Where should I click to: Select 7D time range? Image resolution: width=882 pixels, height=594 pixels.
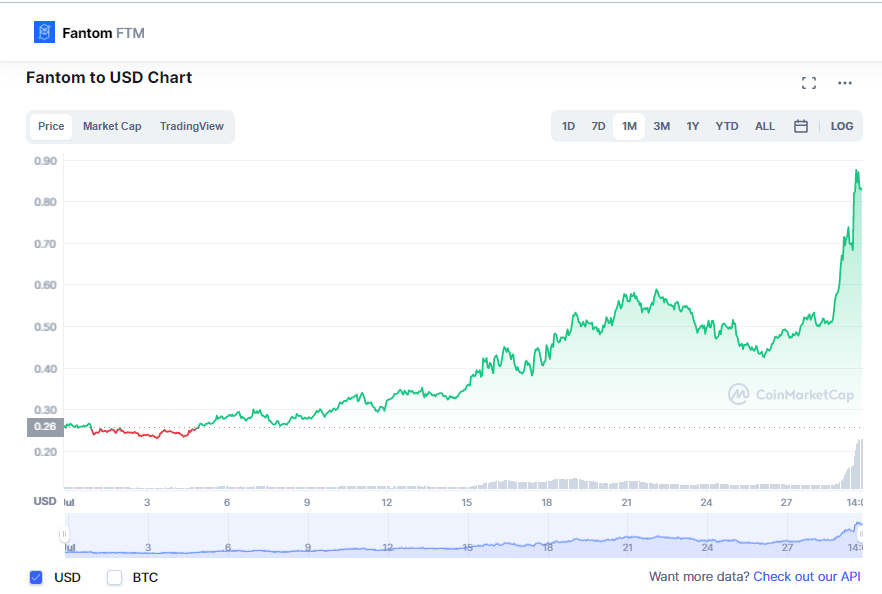pyautogui.click(x=598, y=126)
